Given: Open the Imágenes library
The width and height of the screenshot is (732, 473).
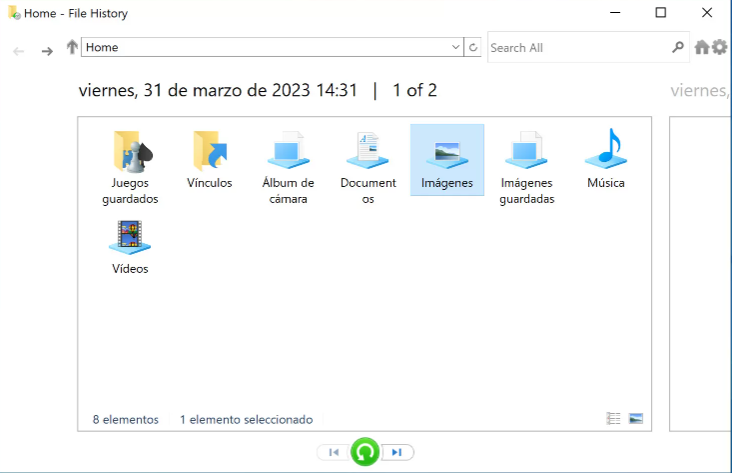Looking at the screenshot, I should (447, 153).
